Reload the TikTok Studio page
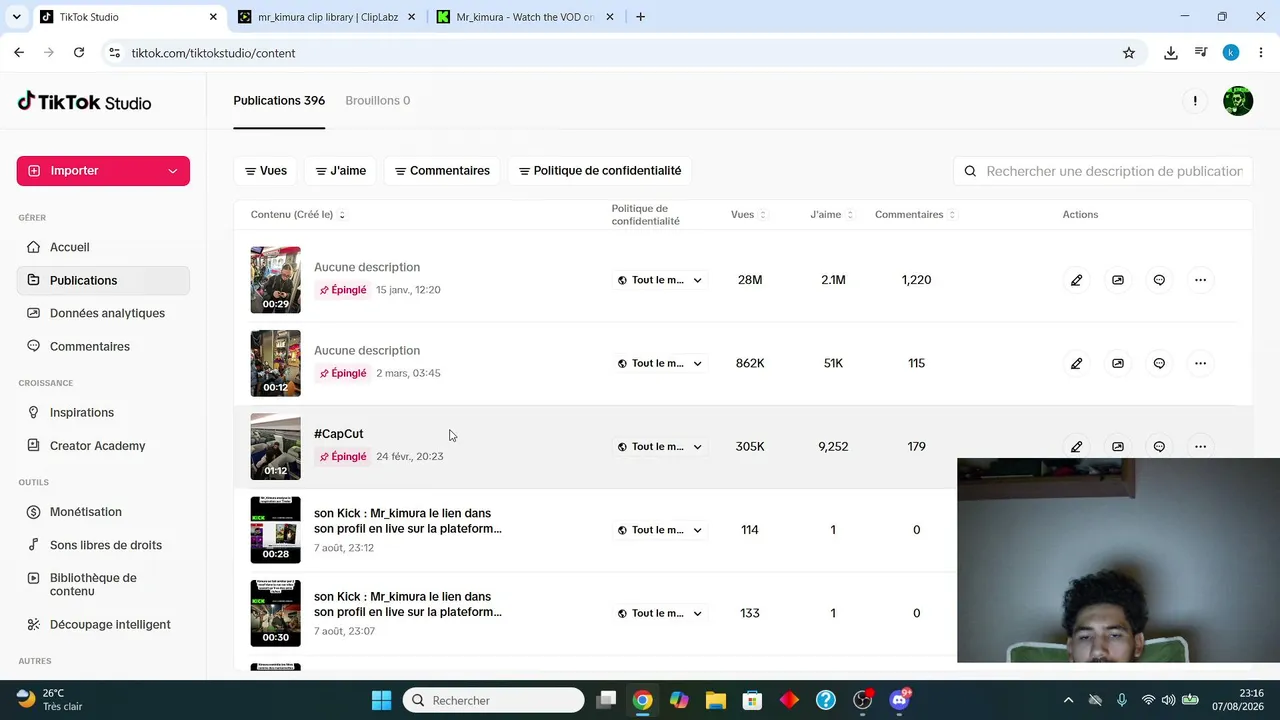Viewport: 1280px width, 720px height. pyautogui.click(x=79, y=53)
